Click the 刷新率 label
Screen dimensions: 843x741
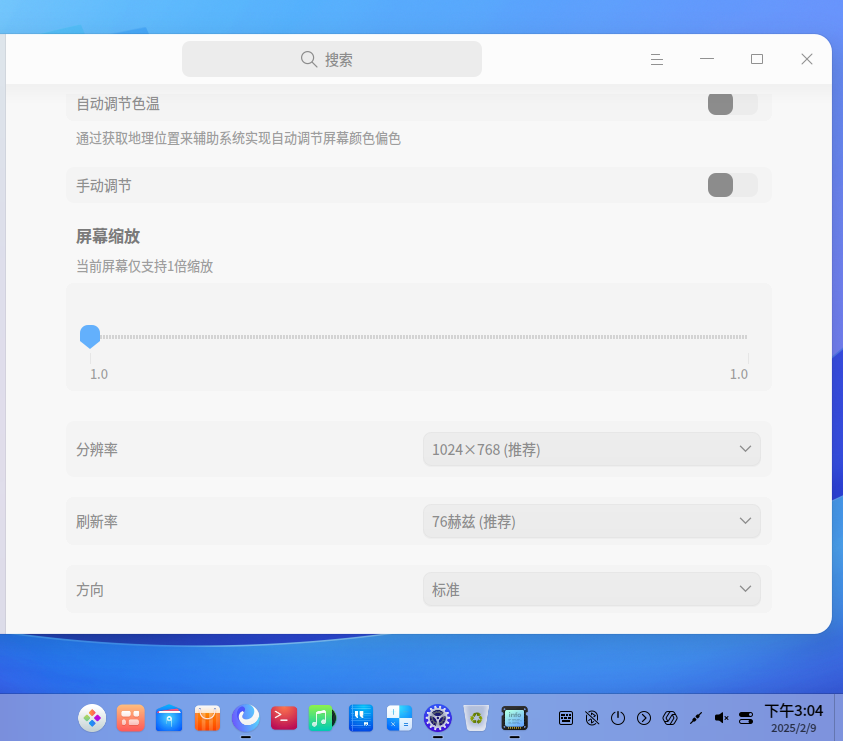(x=97, y=522)
